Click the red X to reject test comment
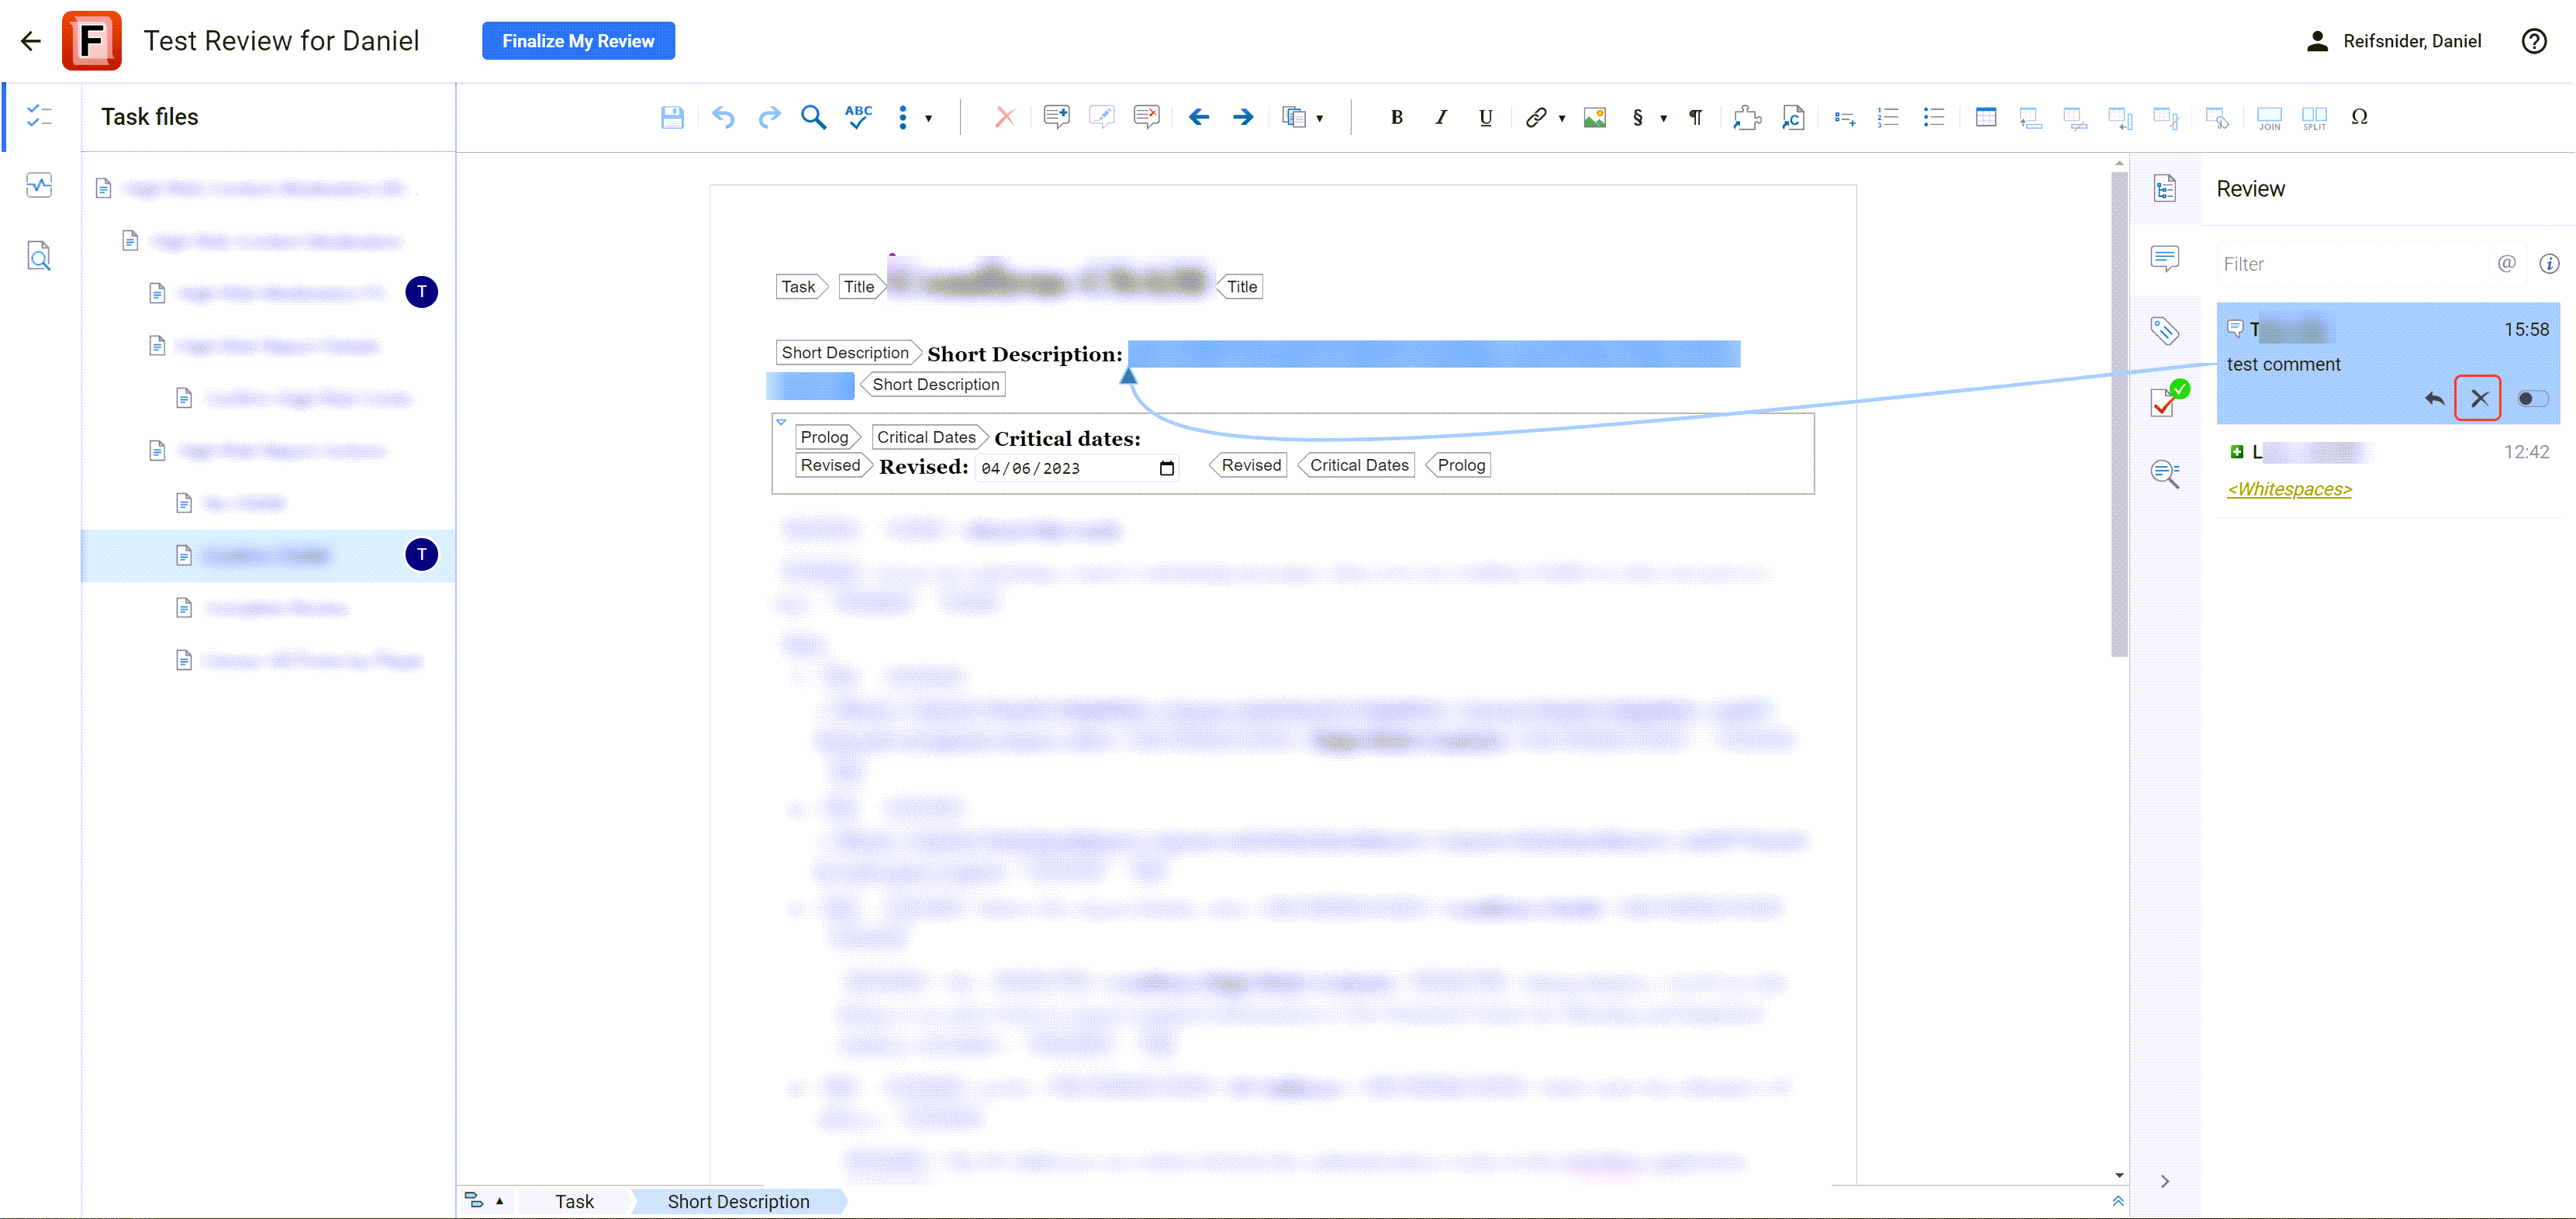 coord(2481,398)
